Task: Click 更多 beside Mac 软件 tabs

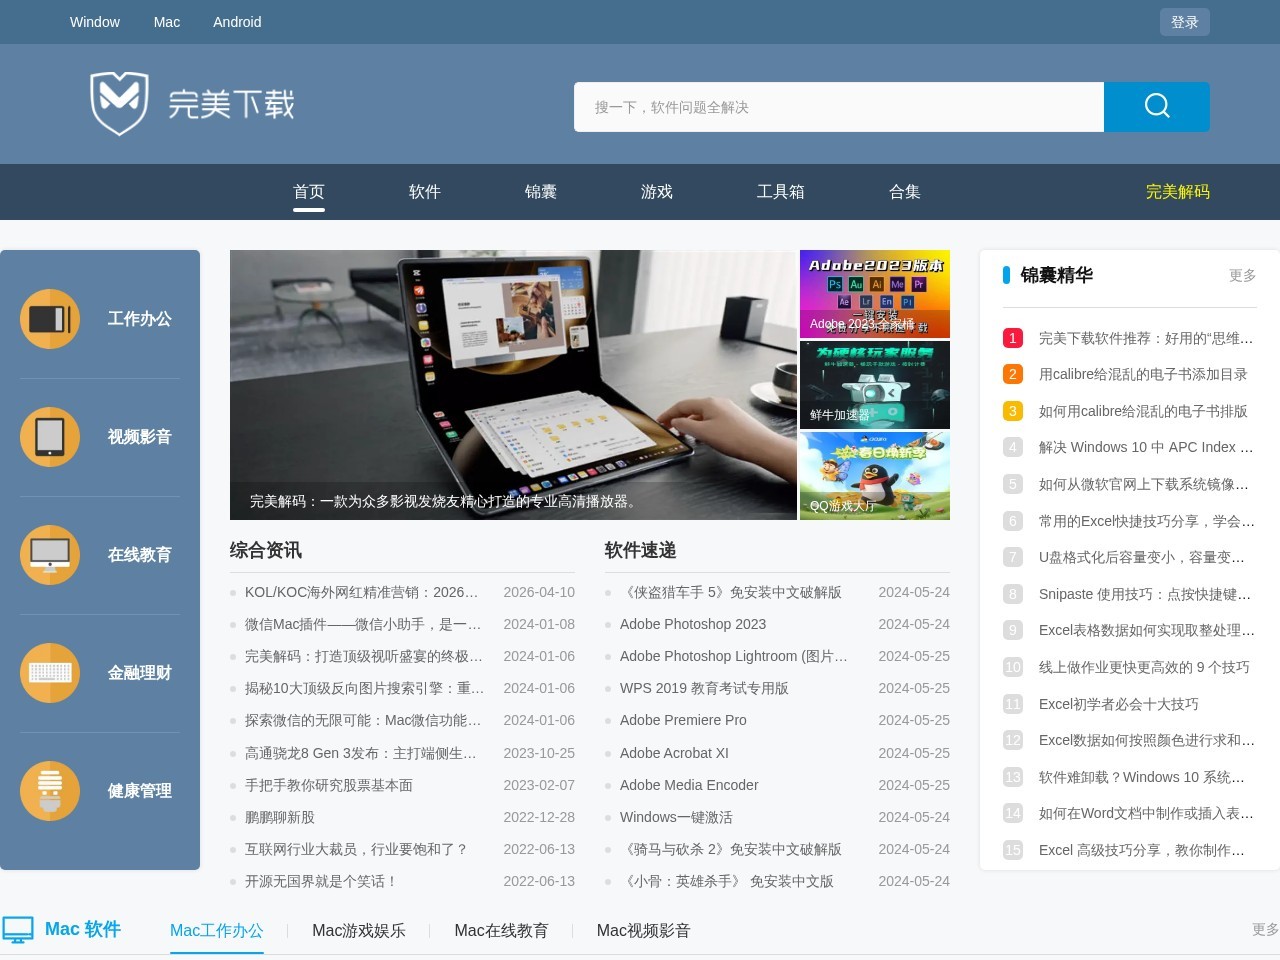Action: [1265, 930]
